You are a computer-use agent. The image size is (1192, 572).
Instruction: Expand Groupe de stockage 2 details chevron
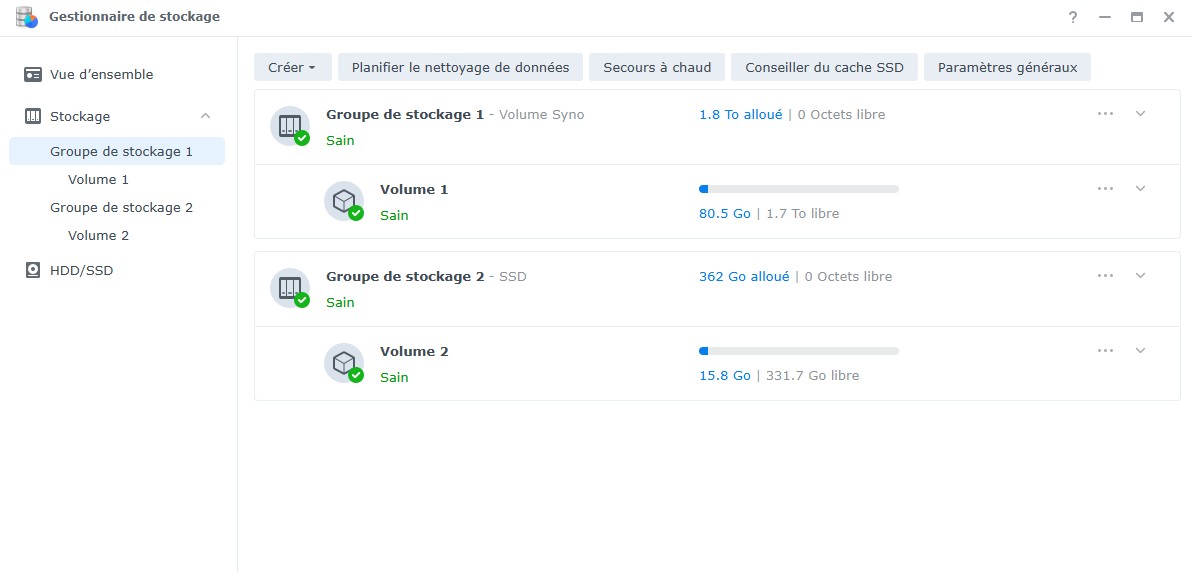pos(1140,275)
